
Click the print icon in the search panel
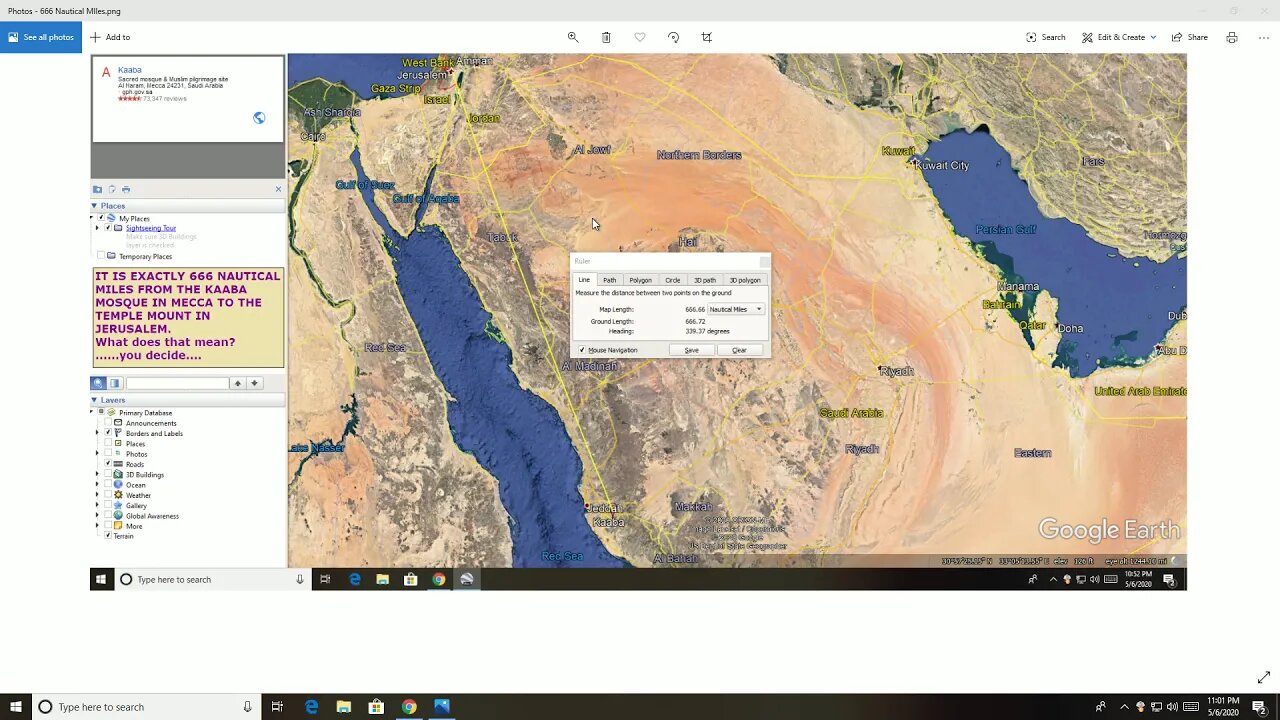tap(125, 189)
